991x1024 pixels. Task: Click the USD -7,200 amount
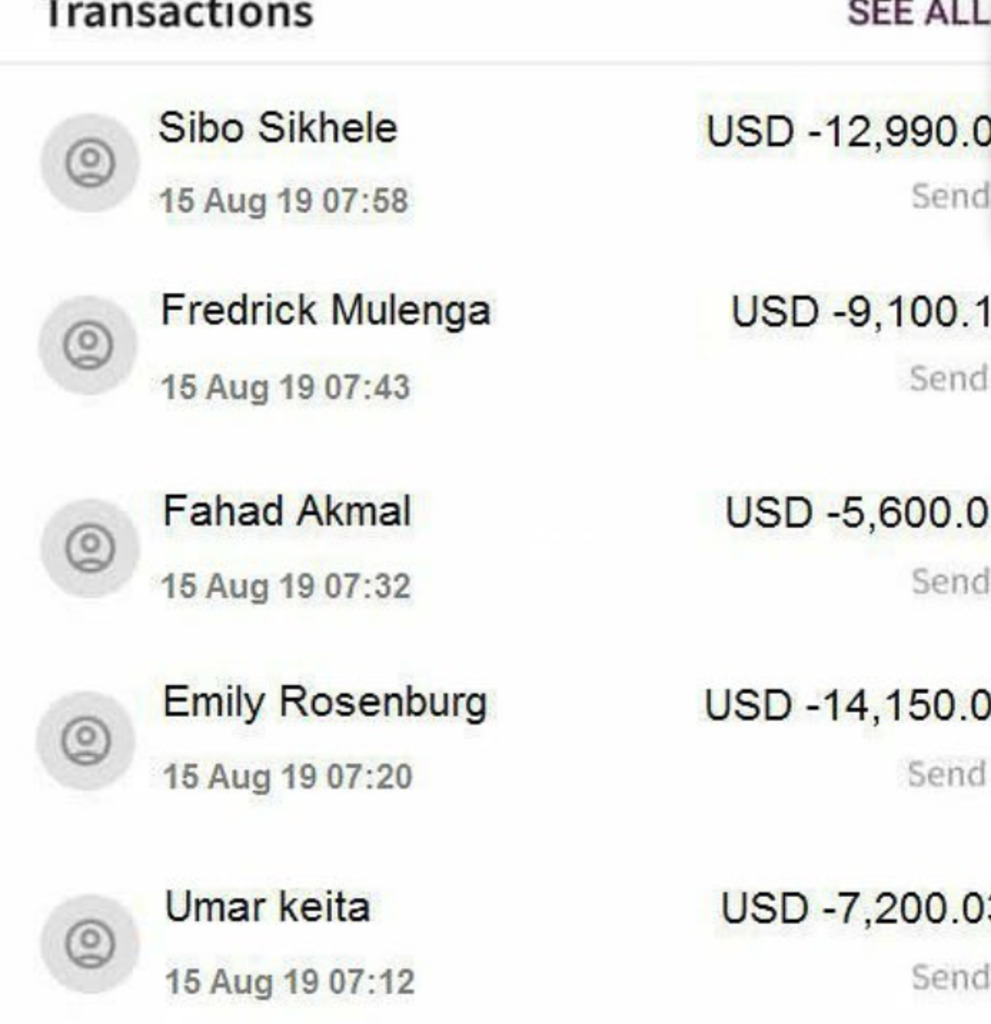[x=855, y=909]
